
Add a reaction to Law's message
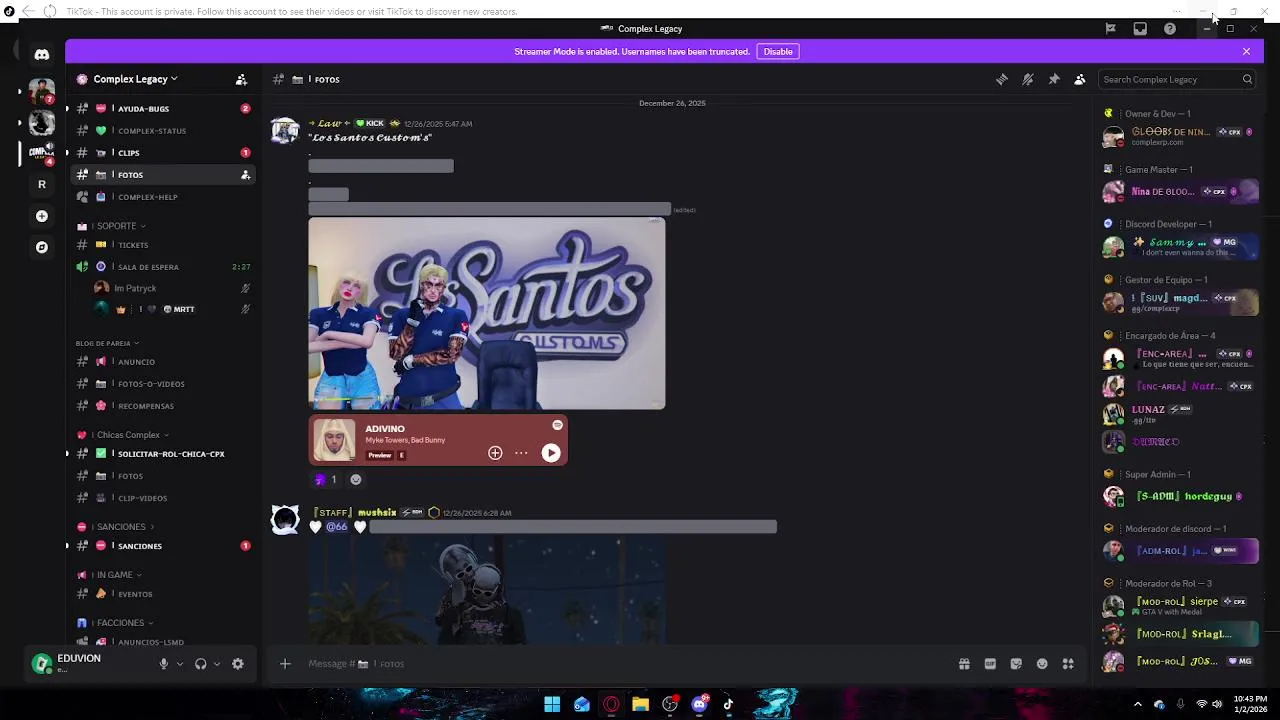[355, 480]
